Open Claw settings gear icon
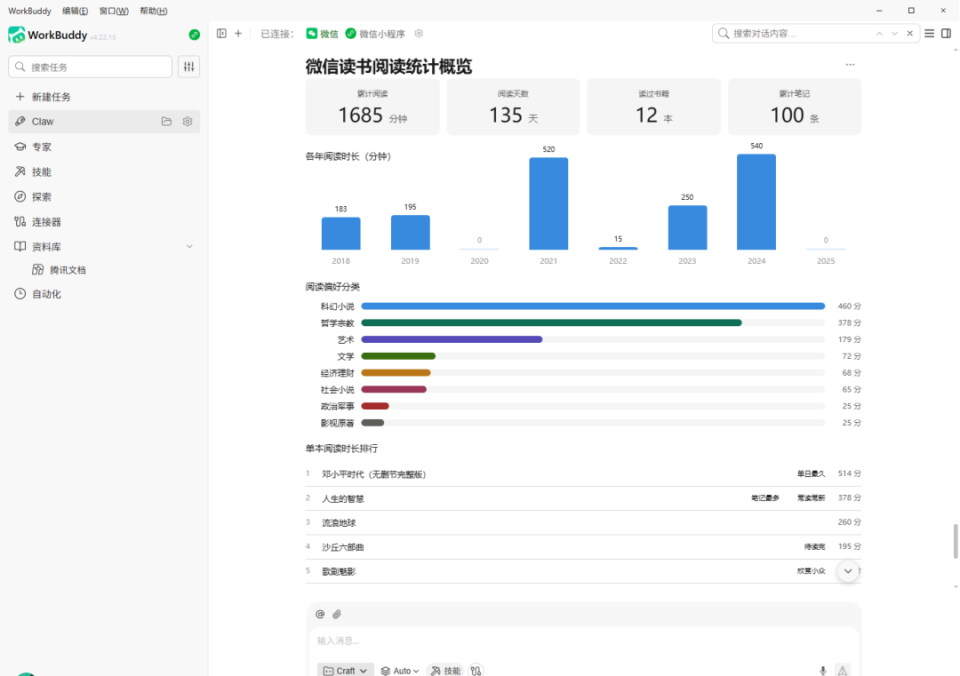 [x=187, y=121]
